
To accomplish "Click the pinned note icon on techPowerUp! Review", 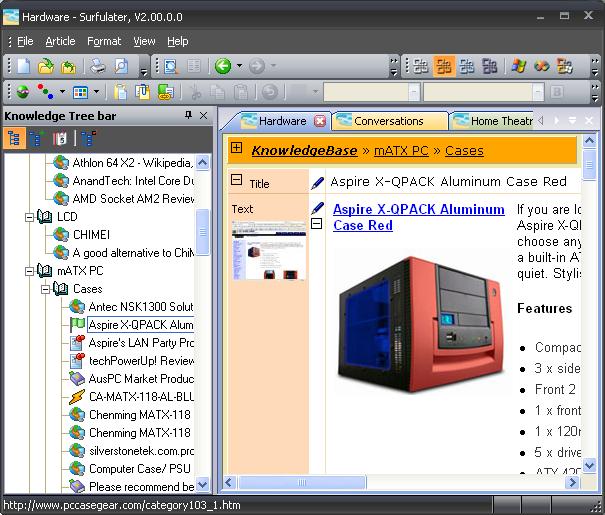I will pyautogui.click(x=77, y=360).
